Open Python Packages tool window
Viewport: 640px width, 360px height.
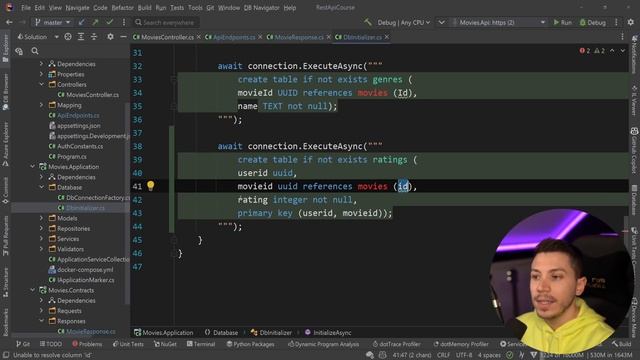(250, 344)
